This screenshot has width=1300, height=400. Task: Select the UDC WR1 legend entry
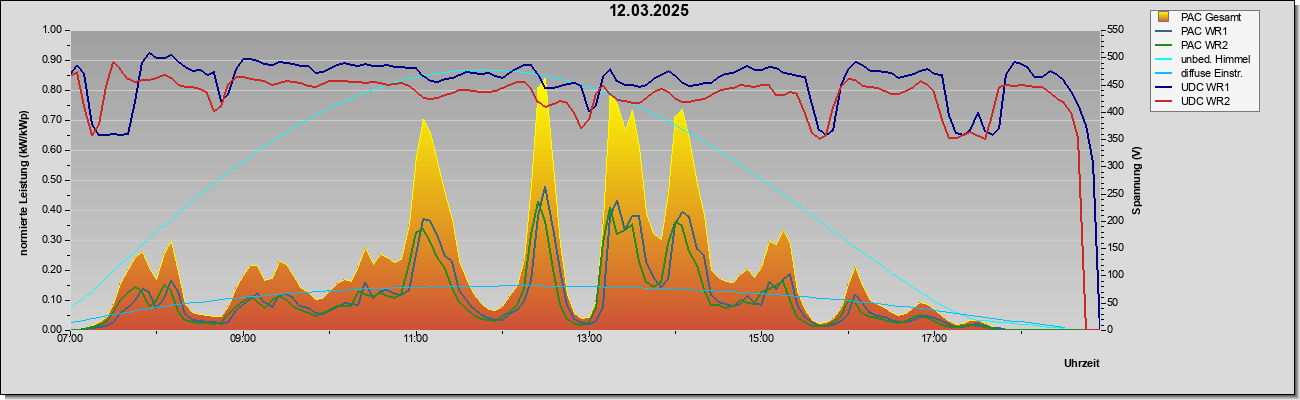(1204, 88)
